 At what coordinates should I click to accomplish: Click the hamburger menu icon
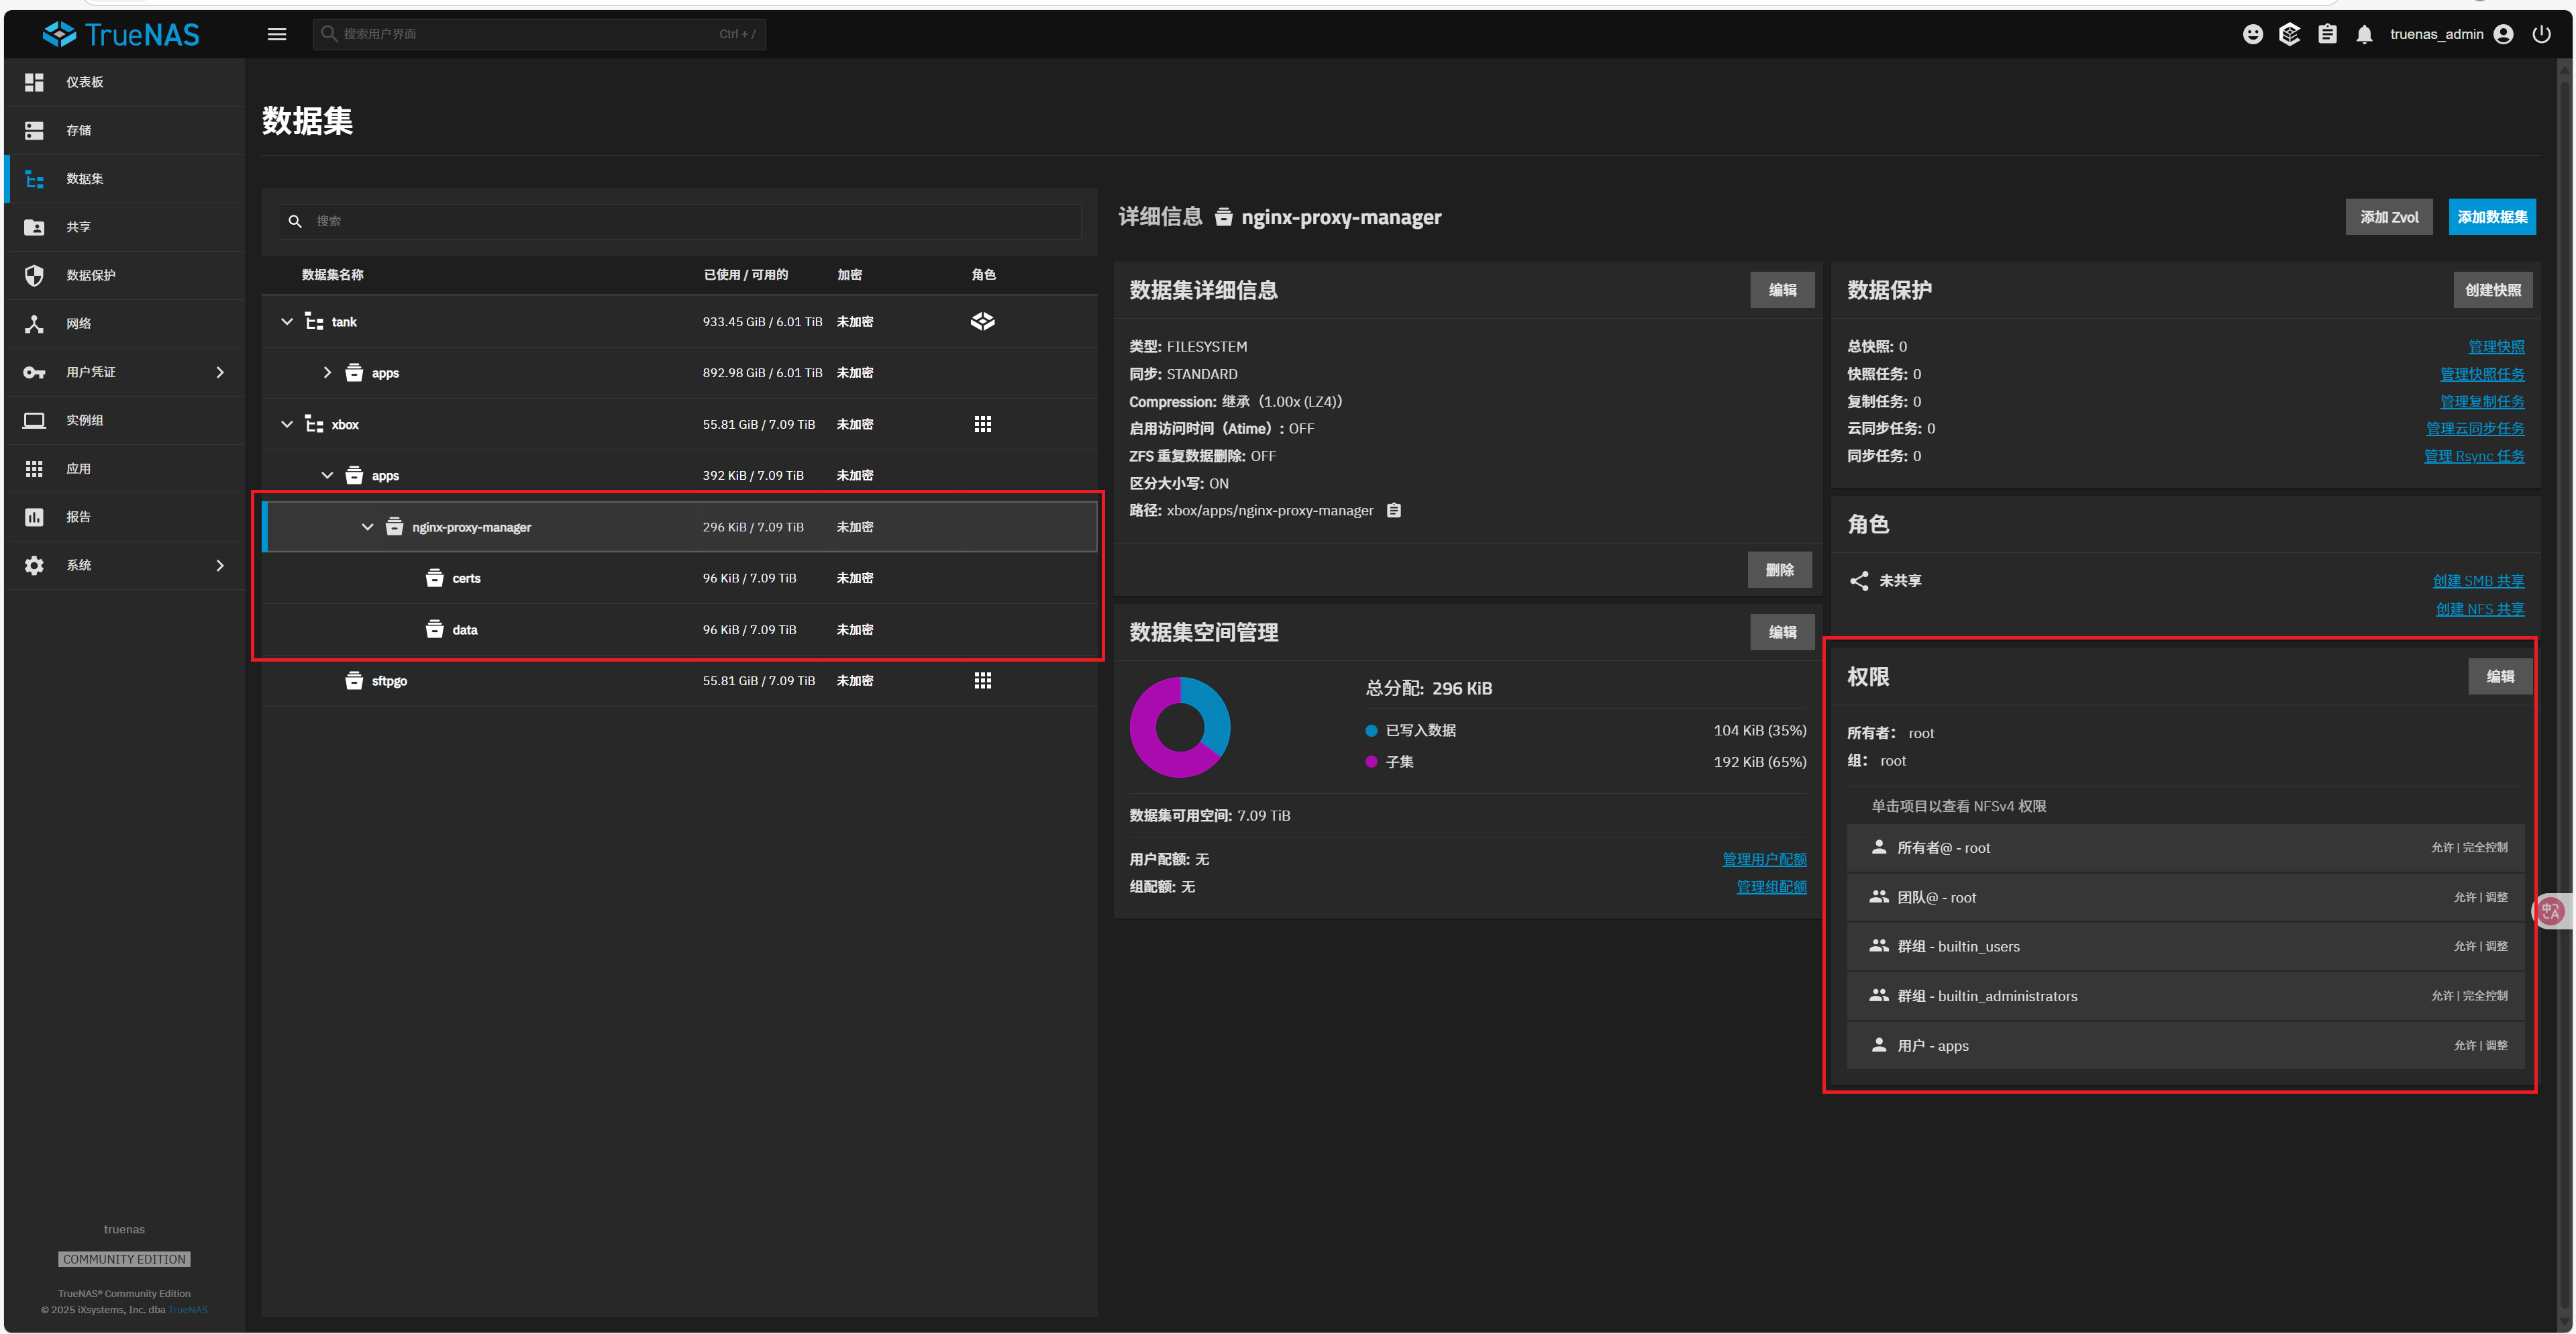277,33
